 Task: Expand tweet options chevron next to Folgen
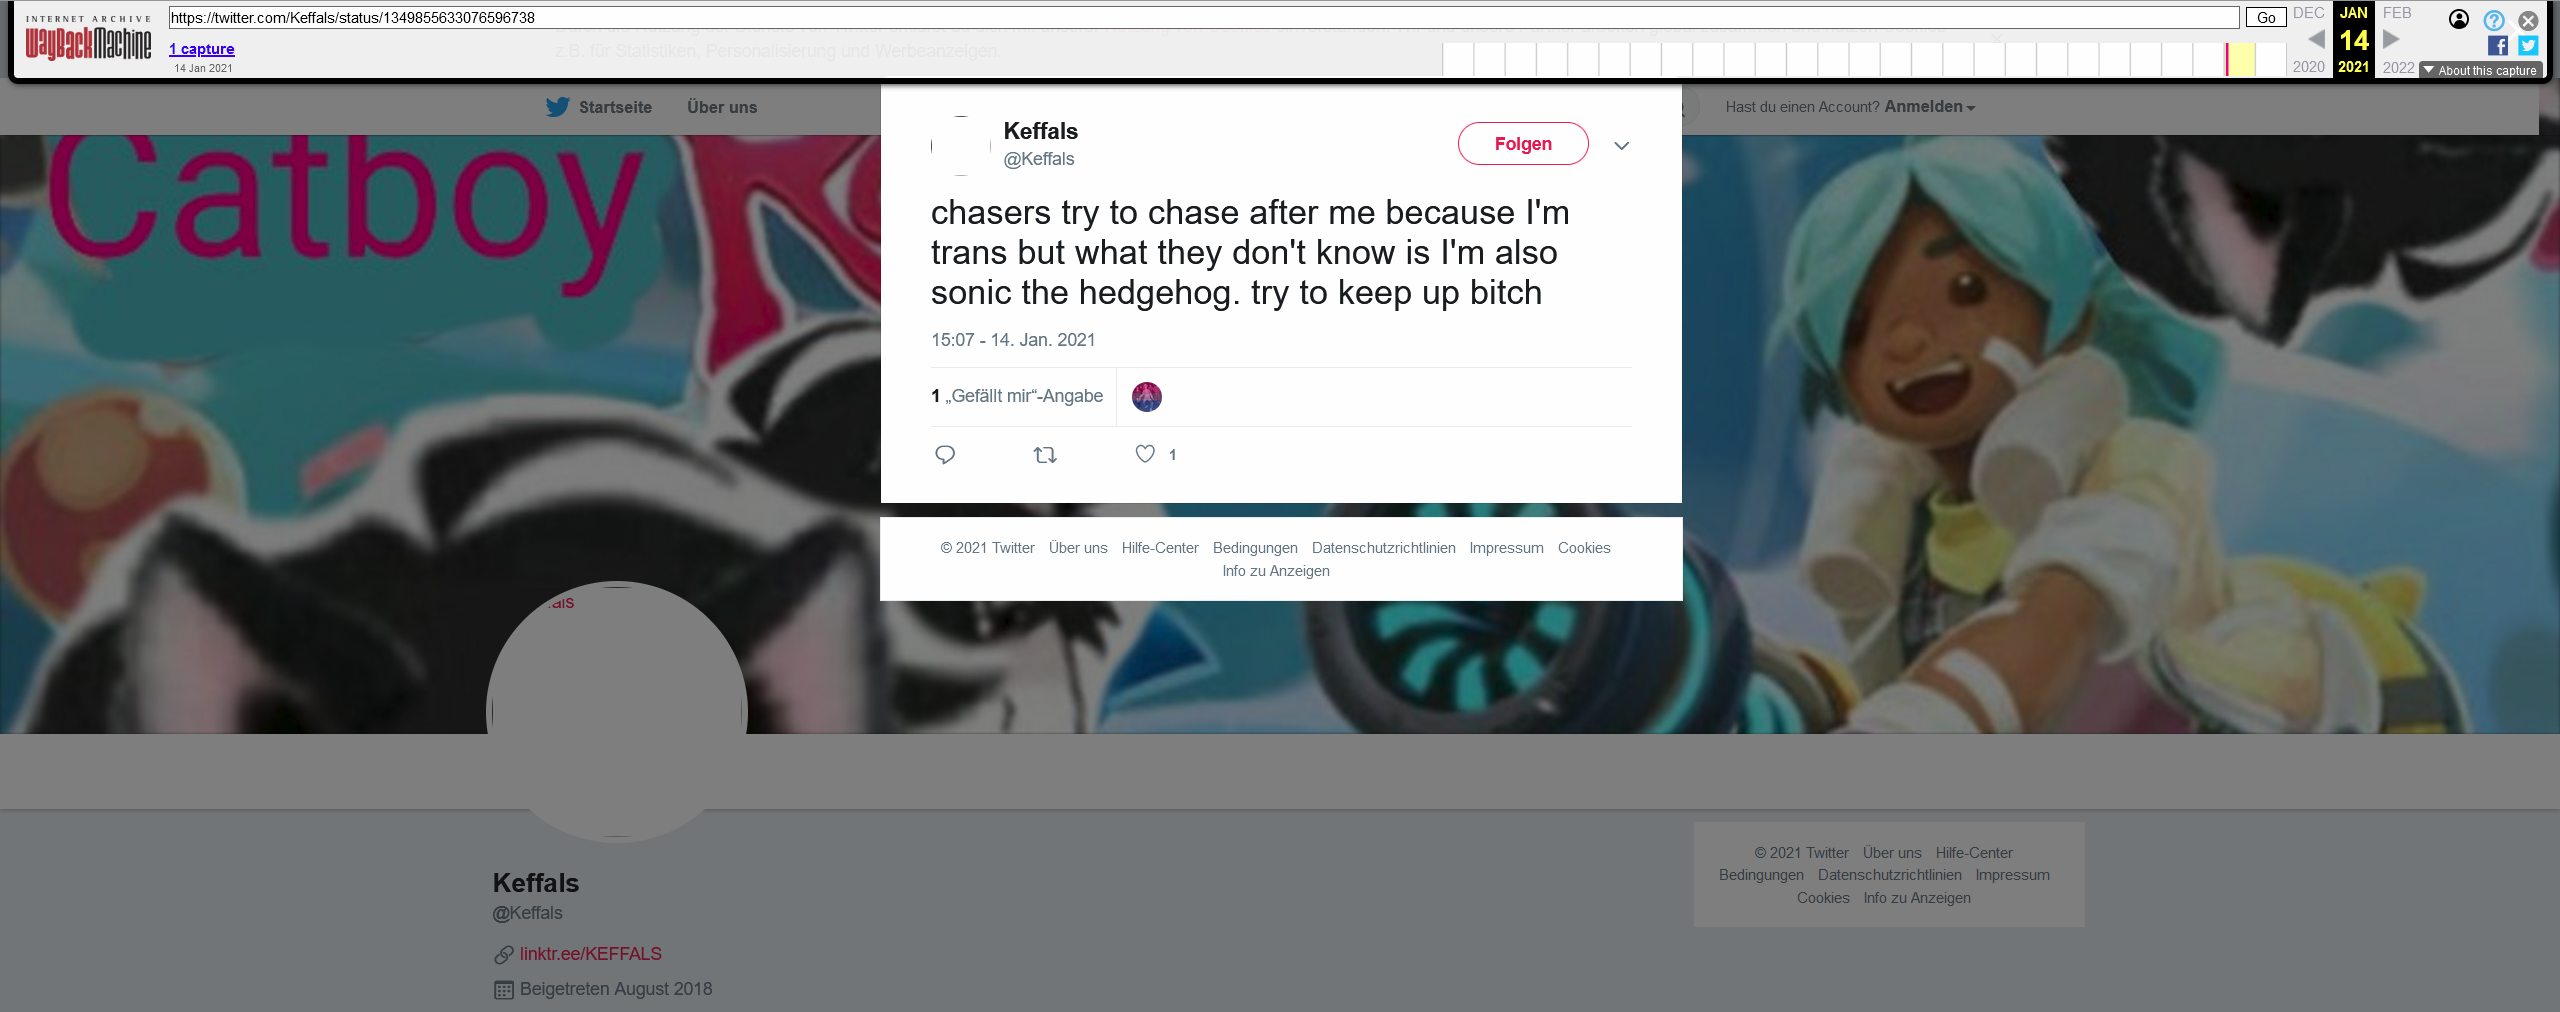click(x=1622, y=146)
